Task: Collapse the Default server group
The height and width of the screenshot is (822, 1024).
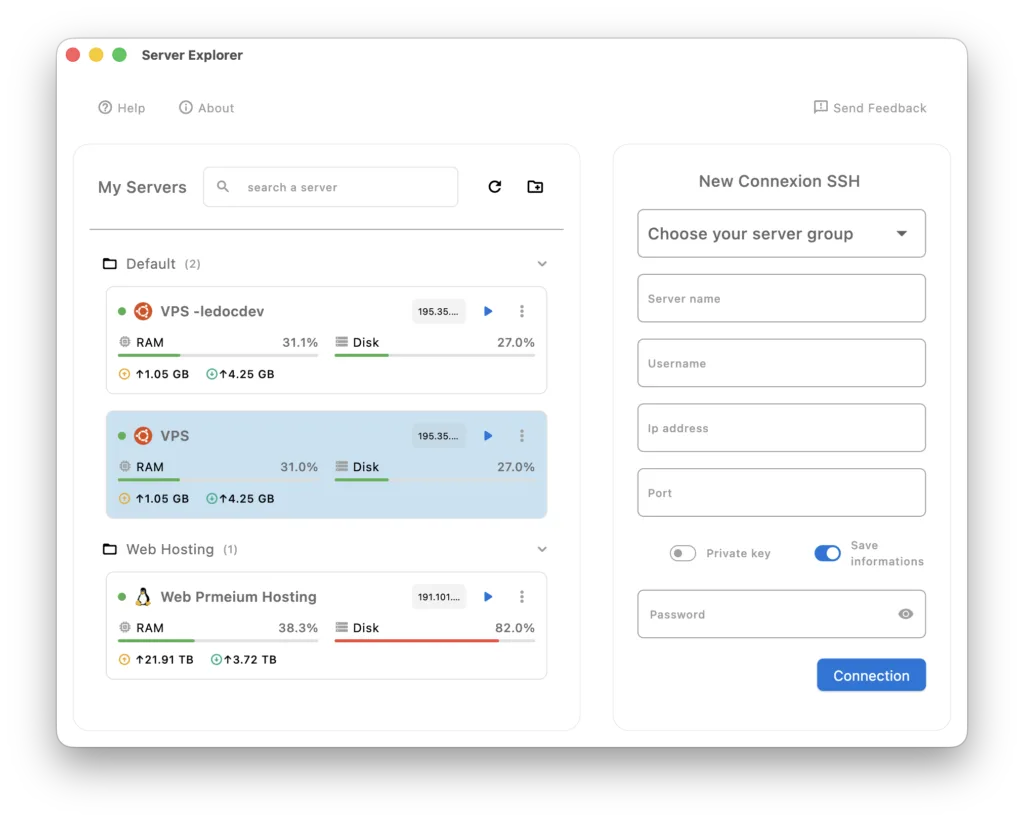Action: tap(541, 263)
